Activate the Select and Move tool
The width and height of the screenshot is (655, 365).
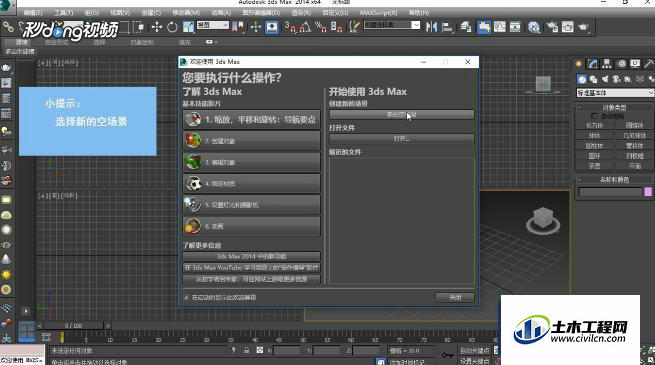[x=157, y=28]
